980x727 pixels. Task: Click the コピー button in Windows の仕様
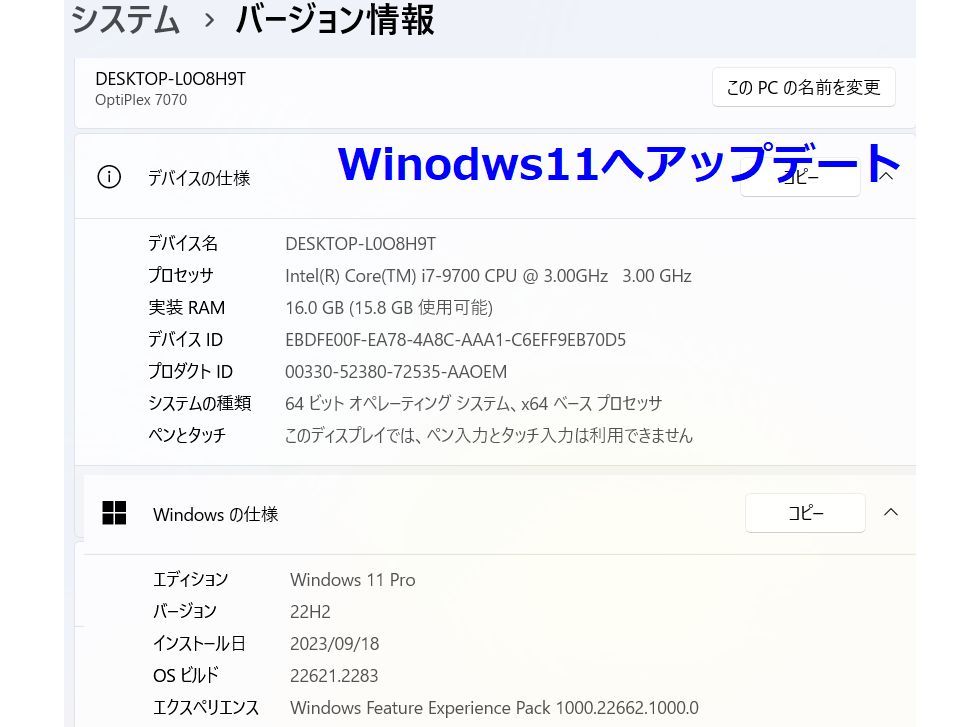coord(805,513)
